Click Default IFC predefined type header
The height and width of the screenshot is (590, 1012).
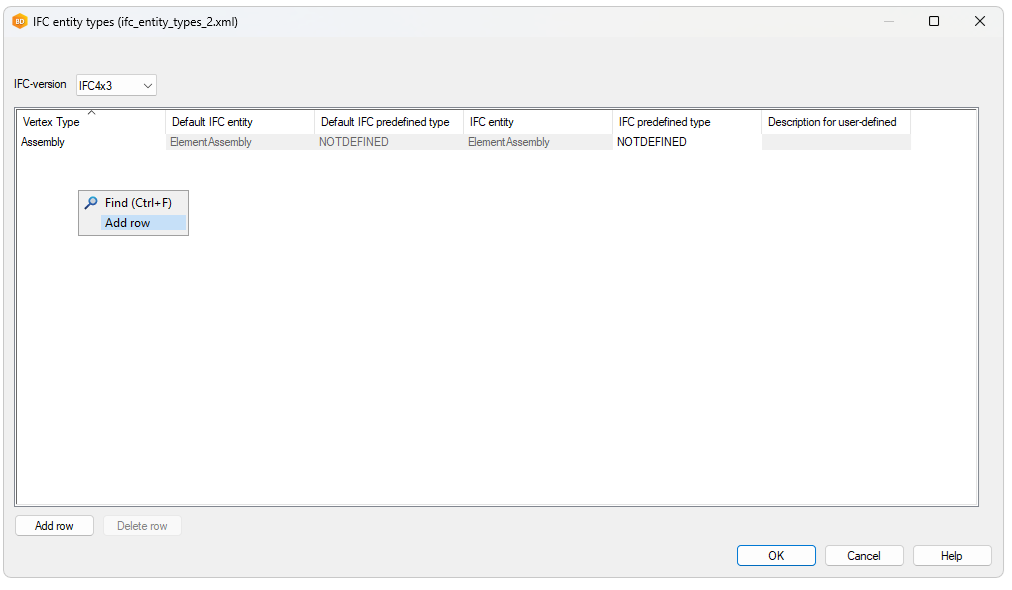click(x=385, y=122)
